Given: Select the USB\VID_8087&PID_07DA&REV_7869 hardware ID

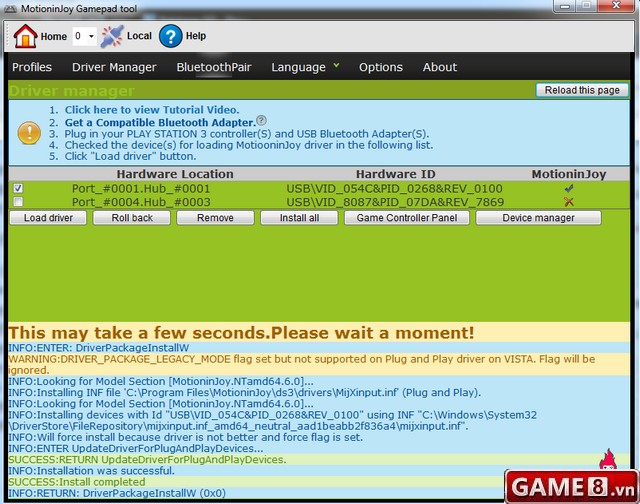Looking at the screenshot, I should [x=395, y=202].
